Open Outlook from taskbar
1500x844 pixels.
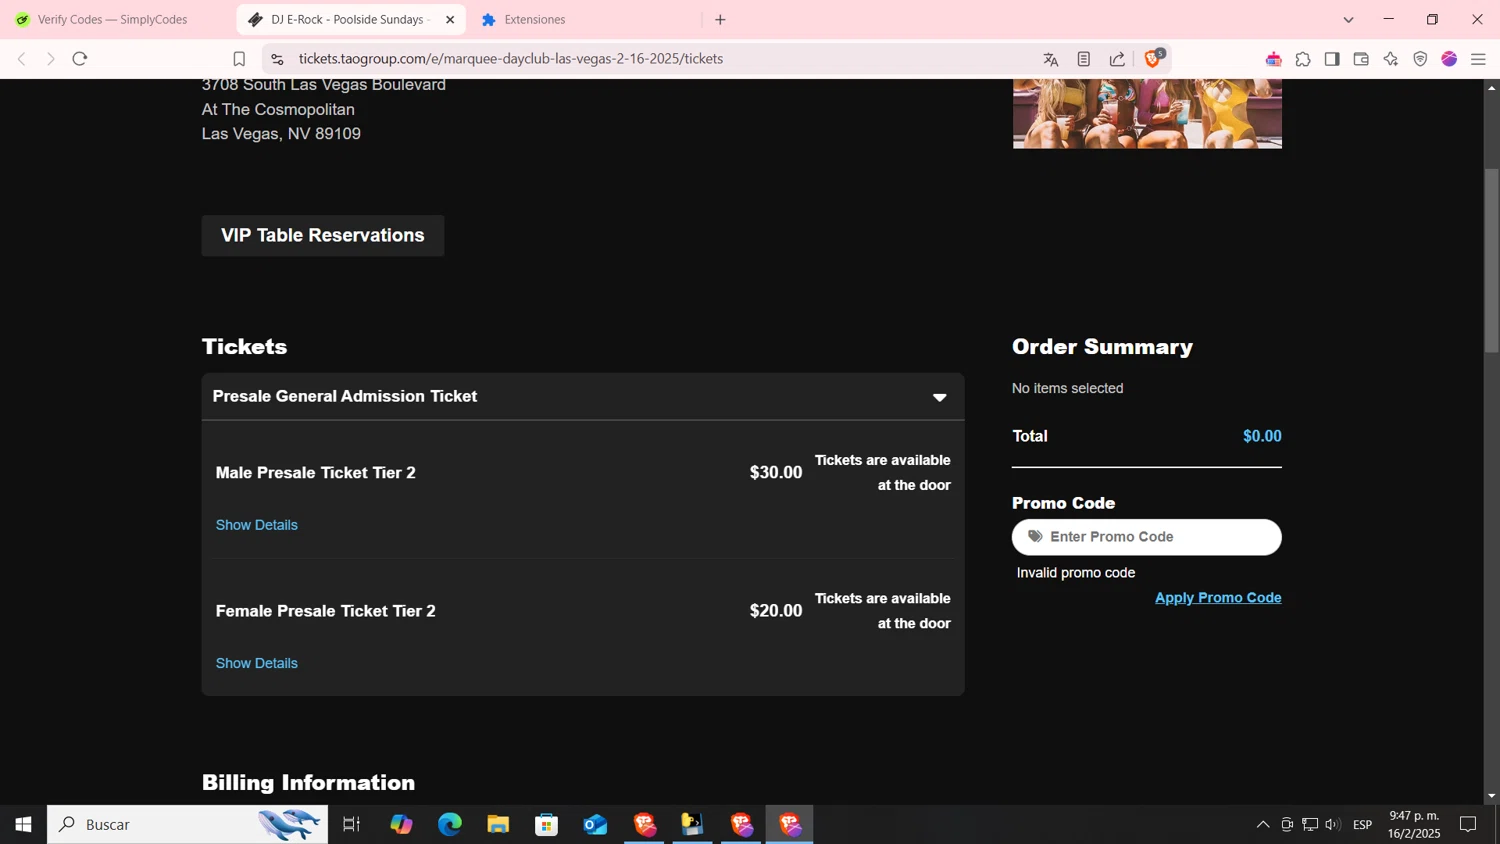tap(596, 824)
